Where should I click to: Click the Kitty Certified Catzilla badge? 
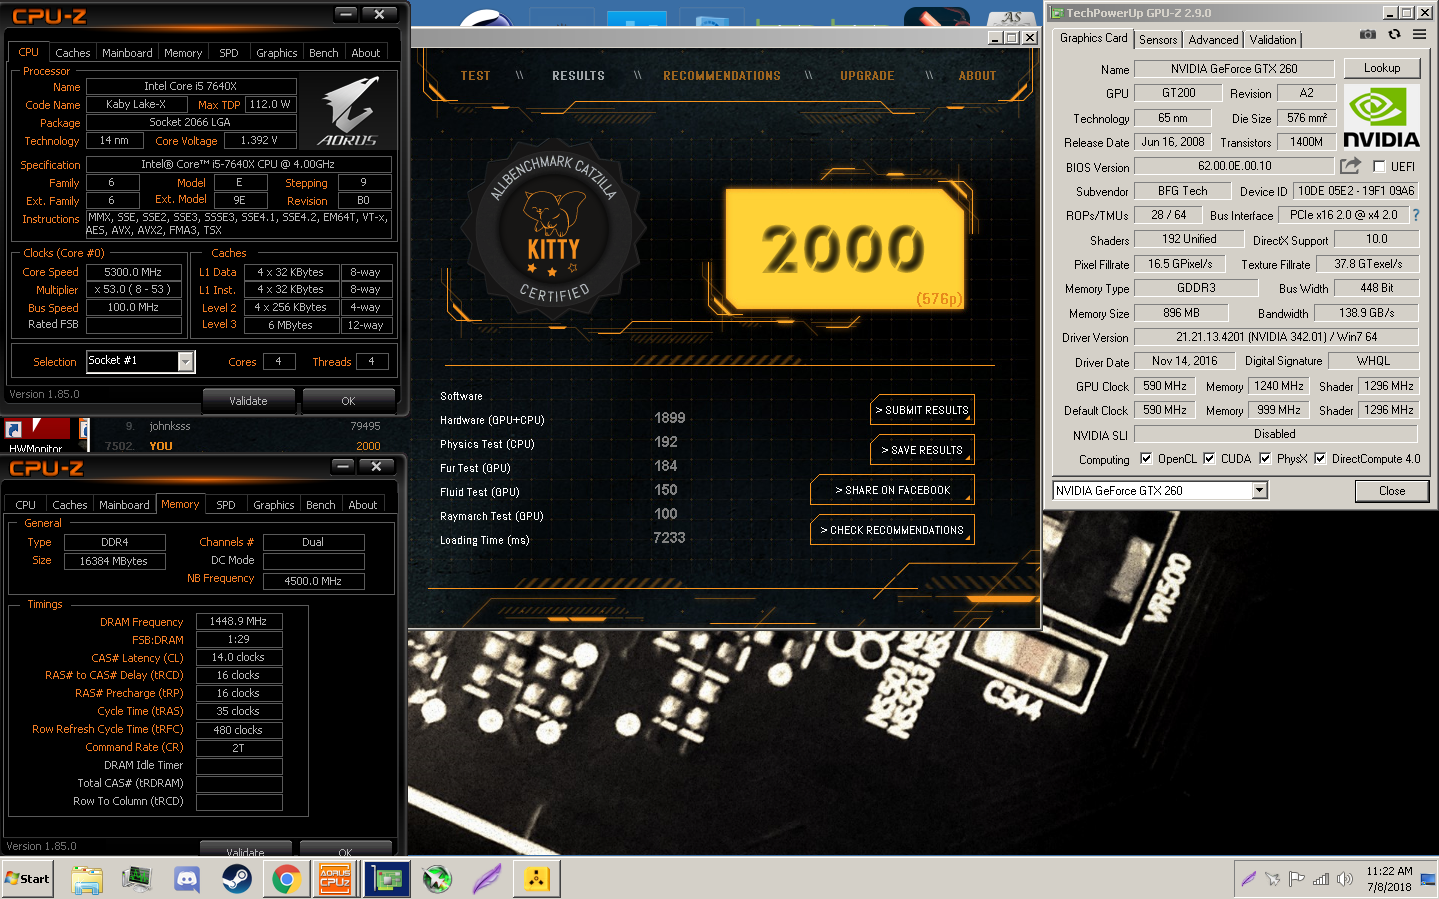click(553, 230)
